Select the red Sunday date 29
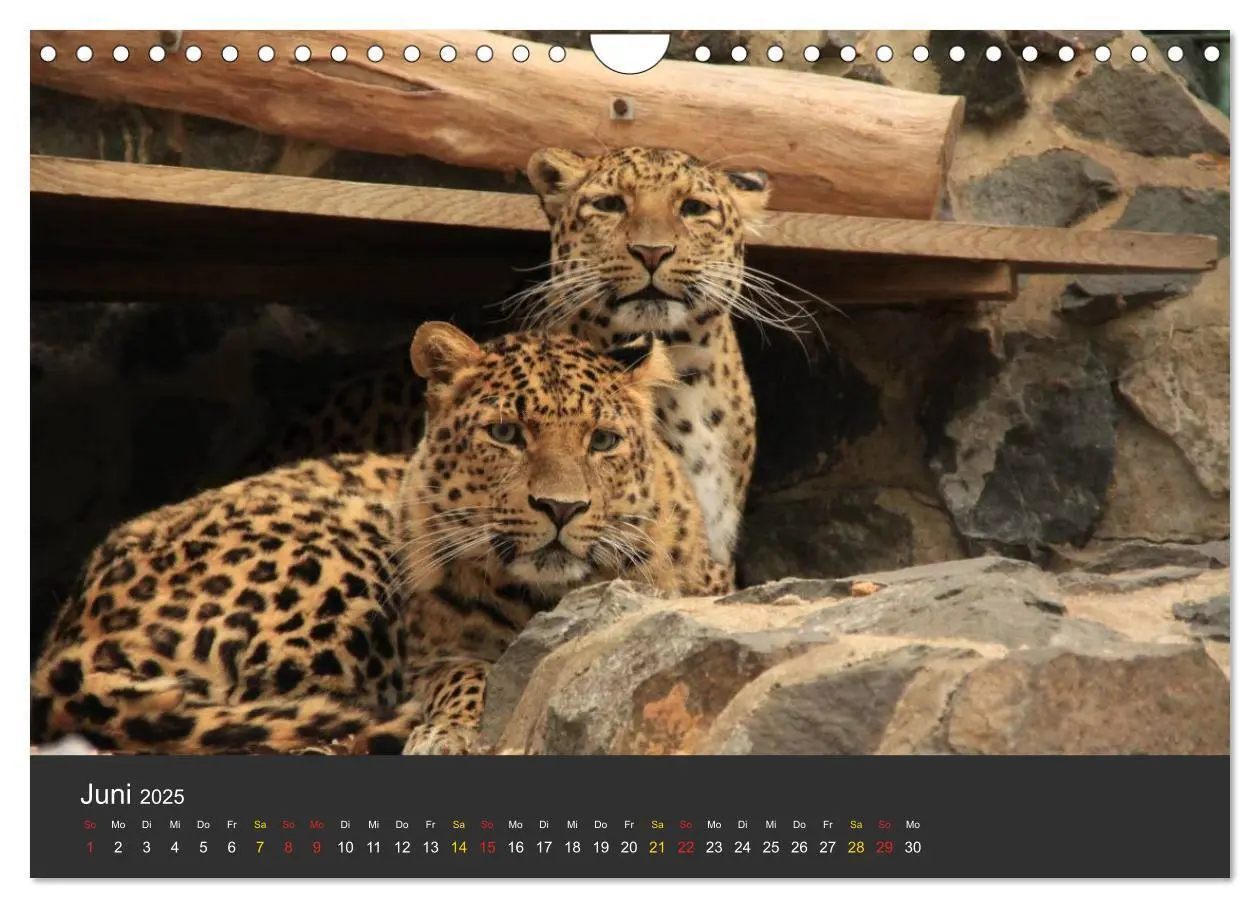Image resolution: width=1260 pixels, height=908 pixels. coord(884,847)
